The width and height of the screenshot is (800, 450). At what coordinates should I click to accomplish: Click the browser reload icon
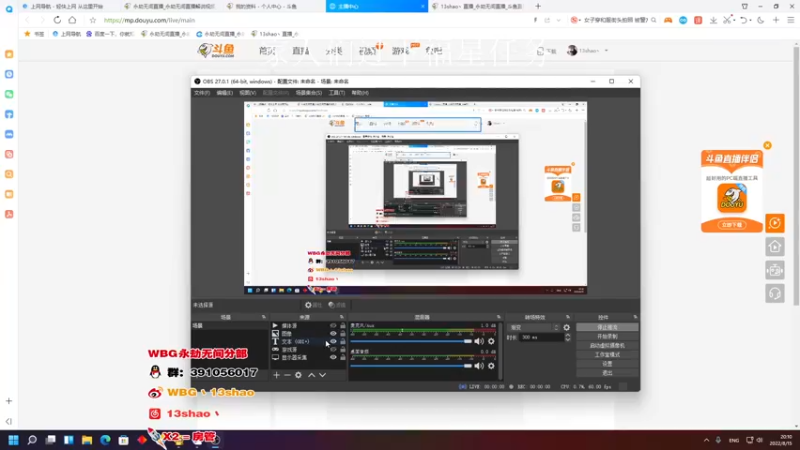tap(57, 20)
